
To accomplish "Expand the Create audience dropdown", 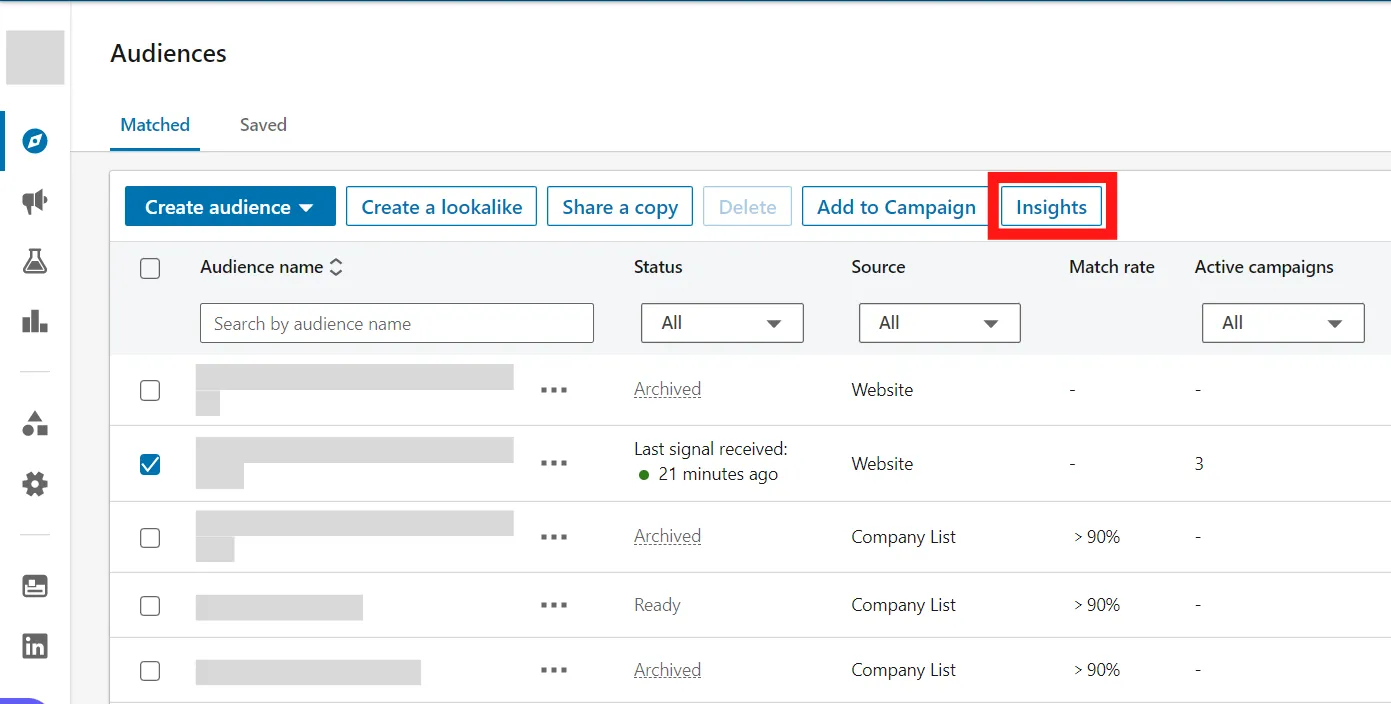I will tap(229, 206).
